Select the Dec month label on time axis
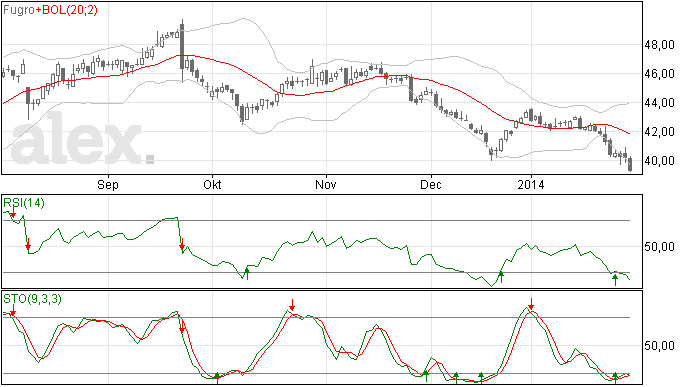Viewport: 690px width, 387px height. 430,184
